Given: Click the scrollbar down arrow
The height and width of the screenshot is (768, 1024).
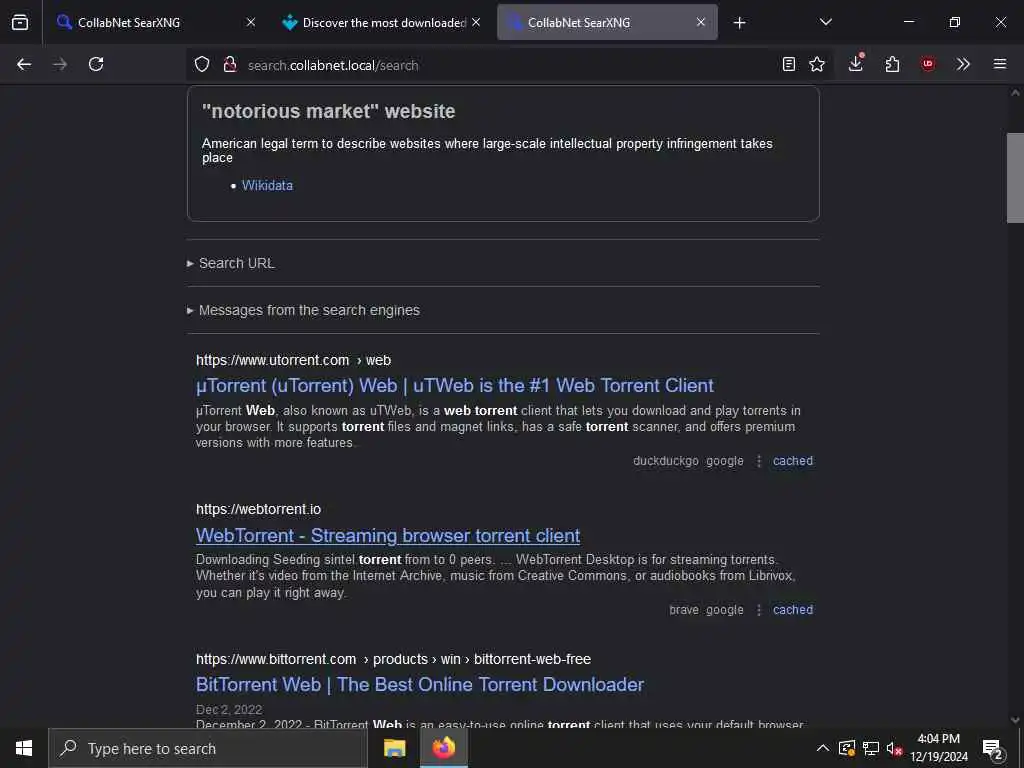Looking at the screenshot, I should pos(1015,720).
